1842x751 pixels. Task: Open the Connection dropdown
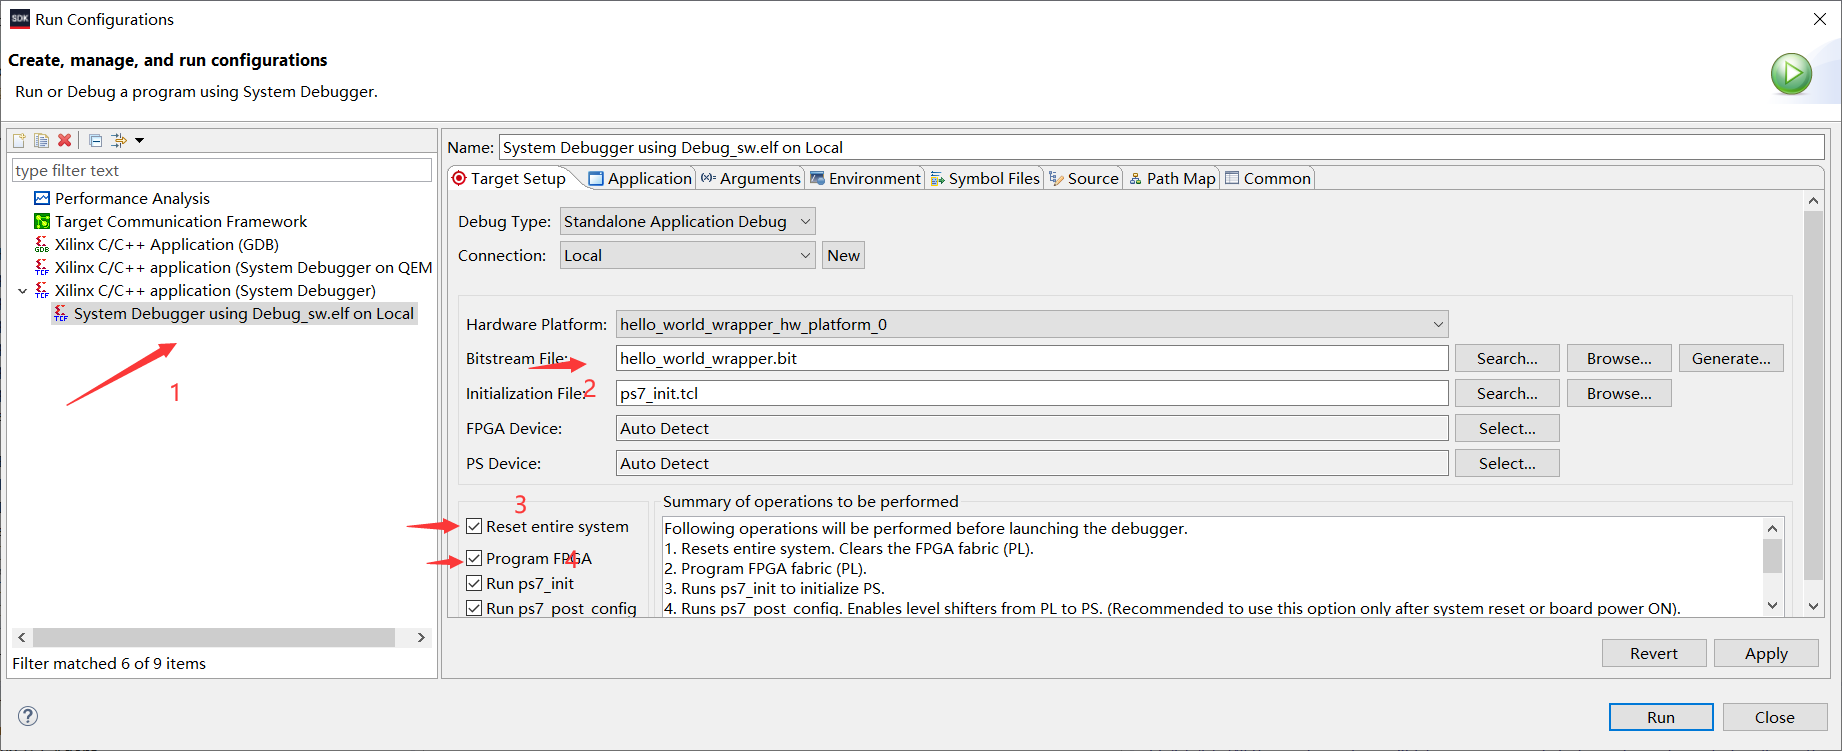point(687,255)
